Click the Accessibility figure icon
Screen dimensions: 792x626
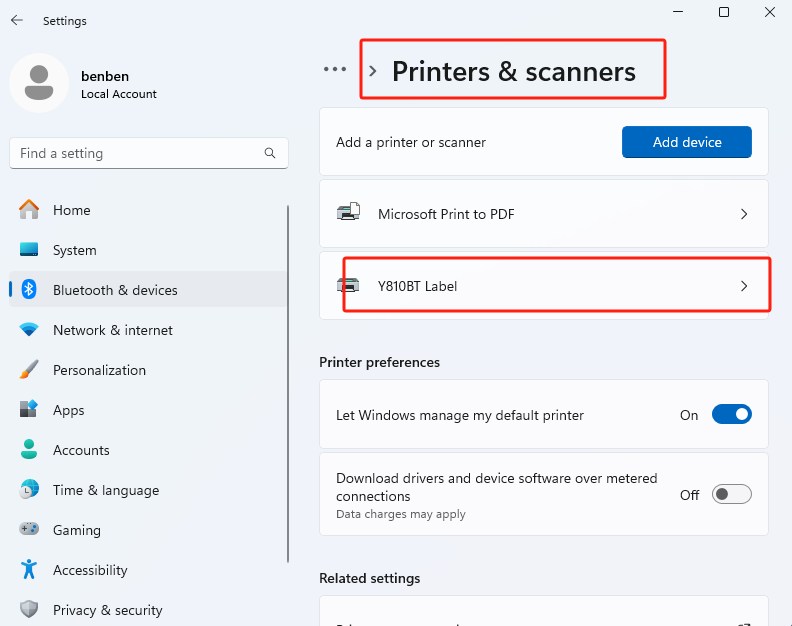(x=29, y=569)
